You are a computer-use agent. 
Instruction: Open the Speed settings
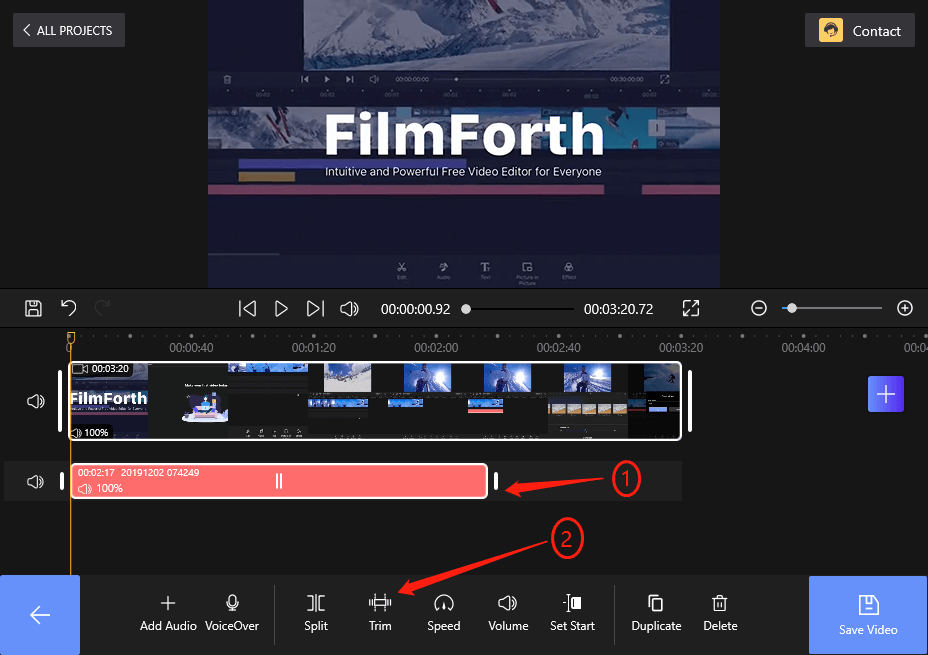444,614
